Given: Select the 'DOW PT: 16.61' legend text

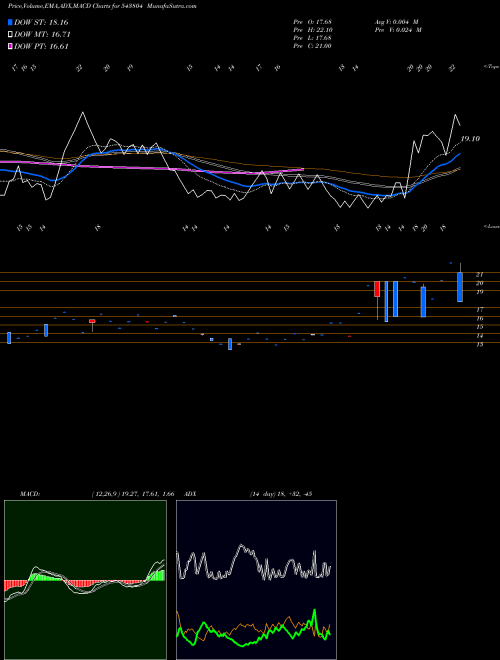Looking at the screenshot, I should click(41, 47).
